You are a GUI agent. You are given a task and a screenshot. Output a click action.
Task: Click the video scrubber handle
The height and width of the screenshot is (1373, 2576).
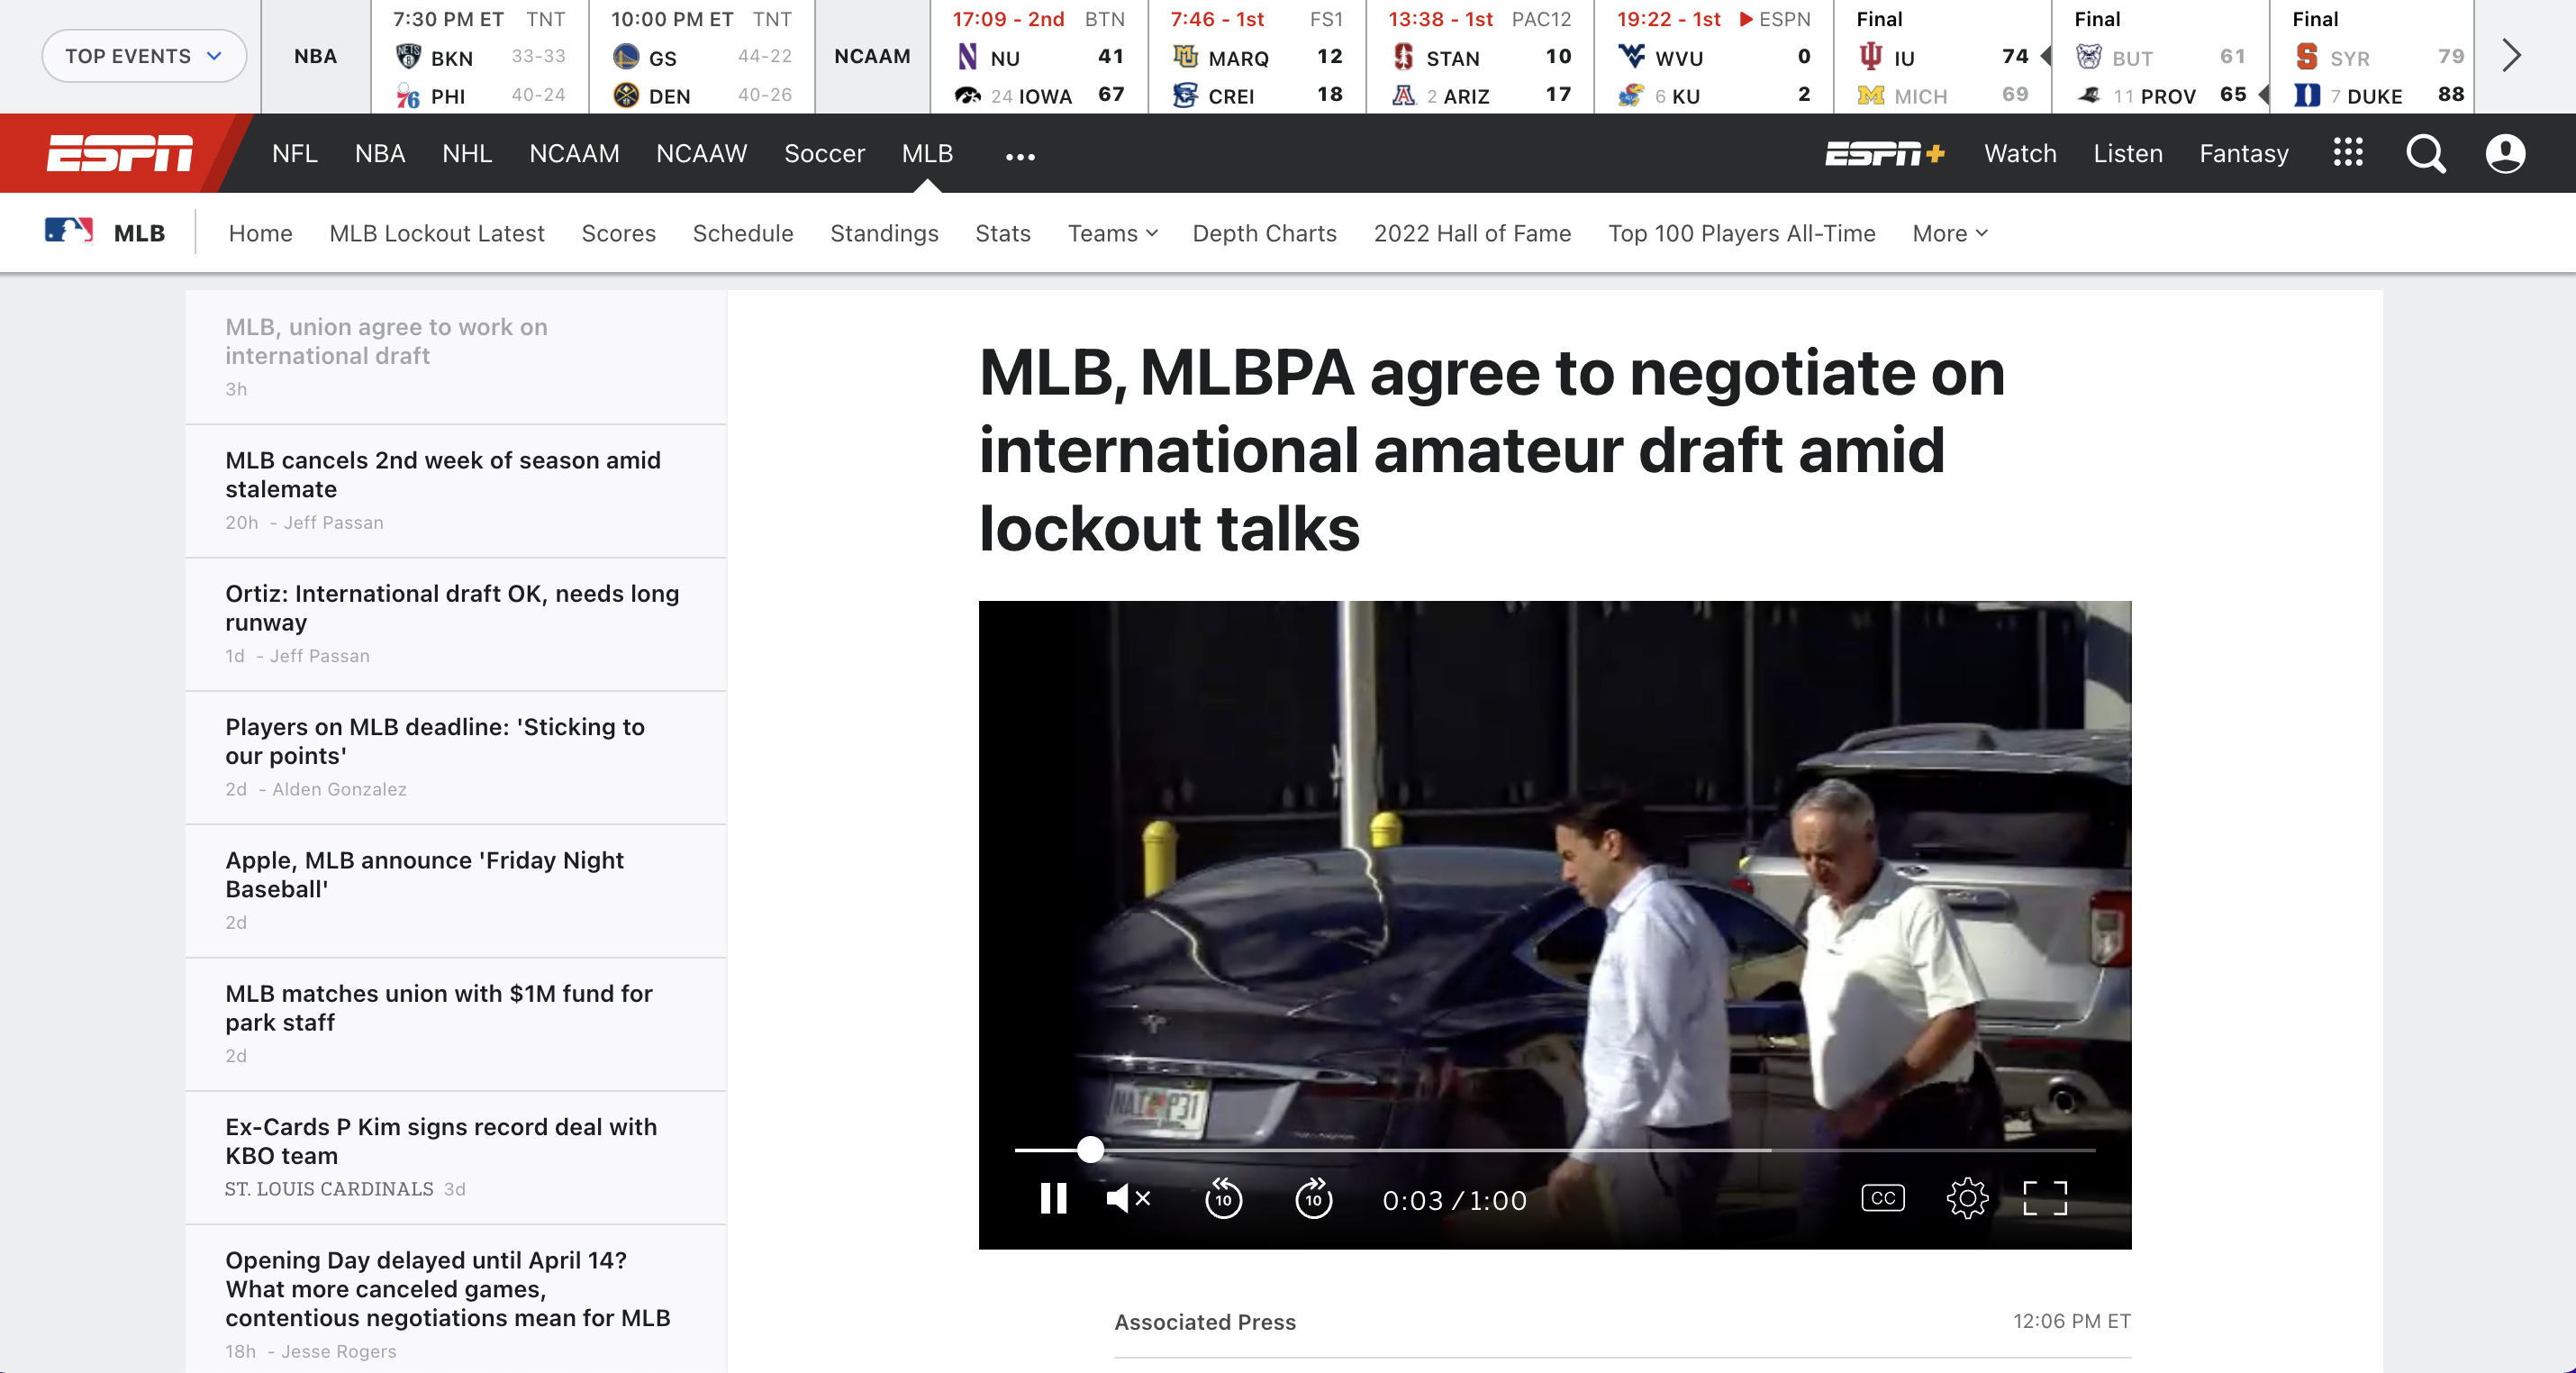coord(1091,1150)
